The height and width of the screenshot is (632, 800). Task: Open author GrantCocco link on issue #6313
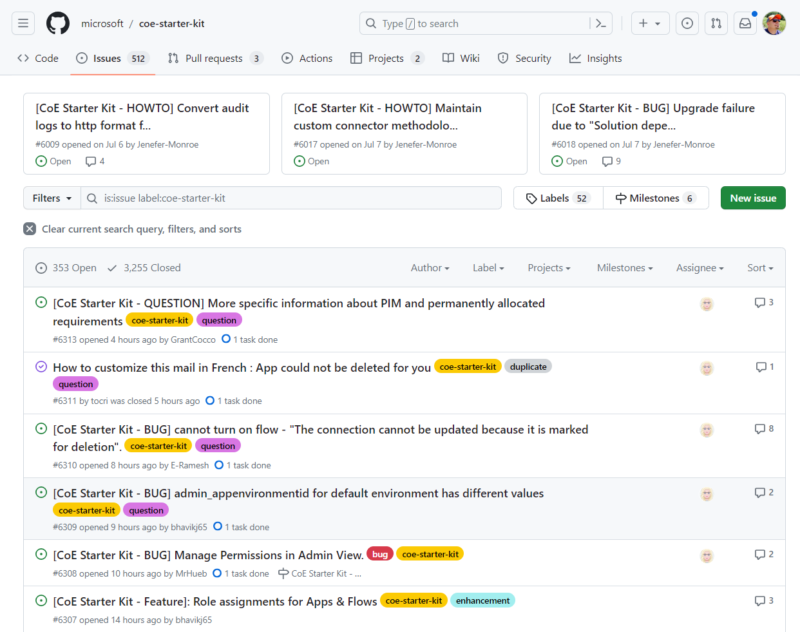(x=193, y=340)
